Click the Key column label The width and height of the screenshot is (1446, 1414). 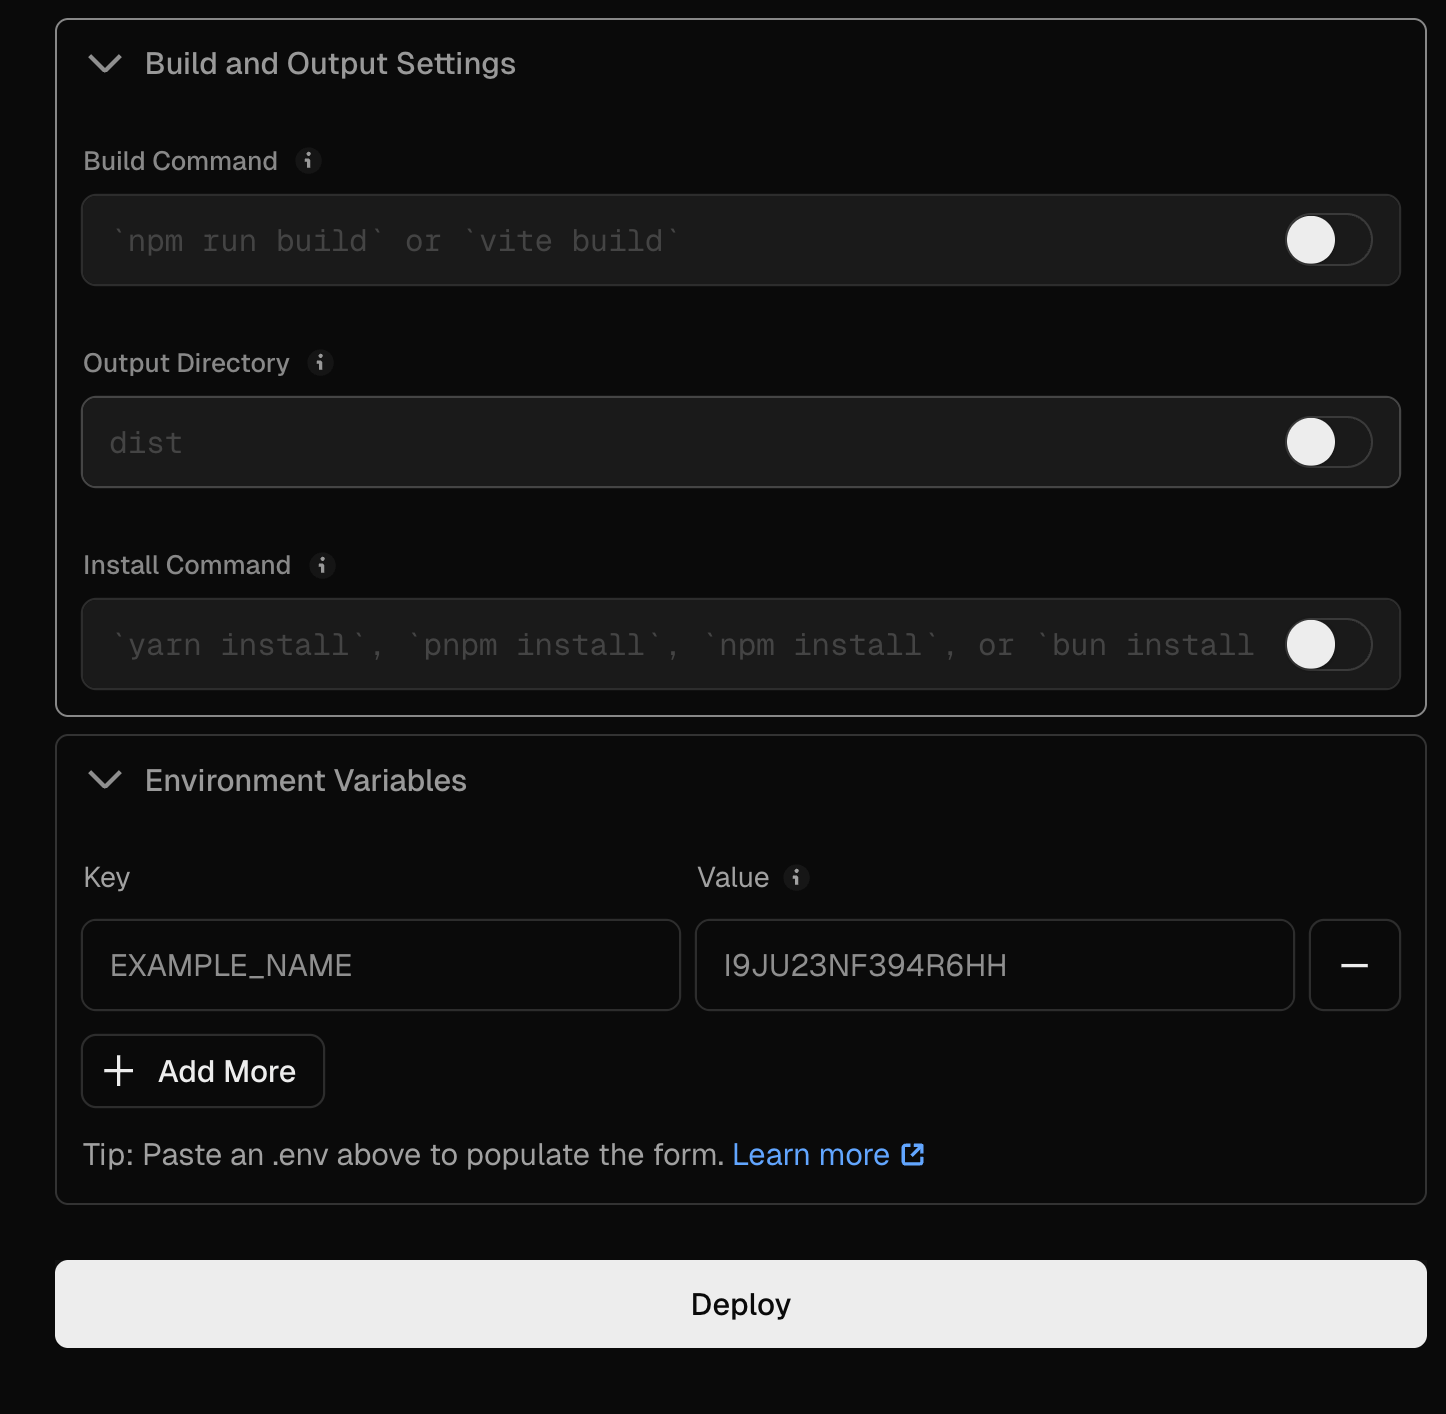point(107,877)
